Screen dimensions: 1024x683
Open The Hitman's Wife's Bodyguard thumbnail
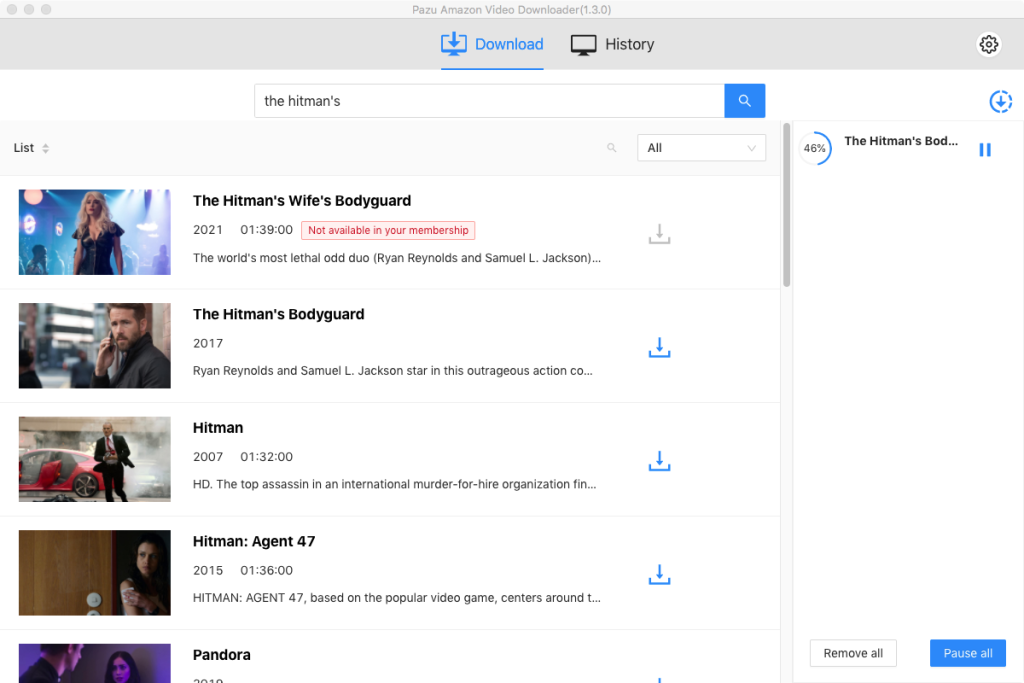point(95,232)
